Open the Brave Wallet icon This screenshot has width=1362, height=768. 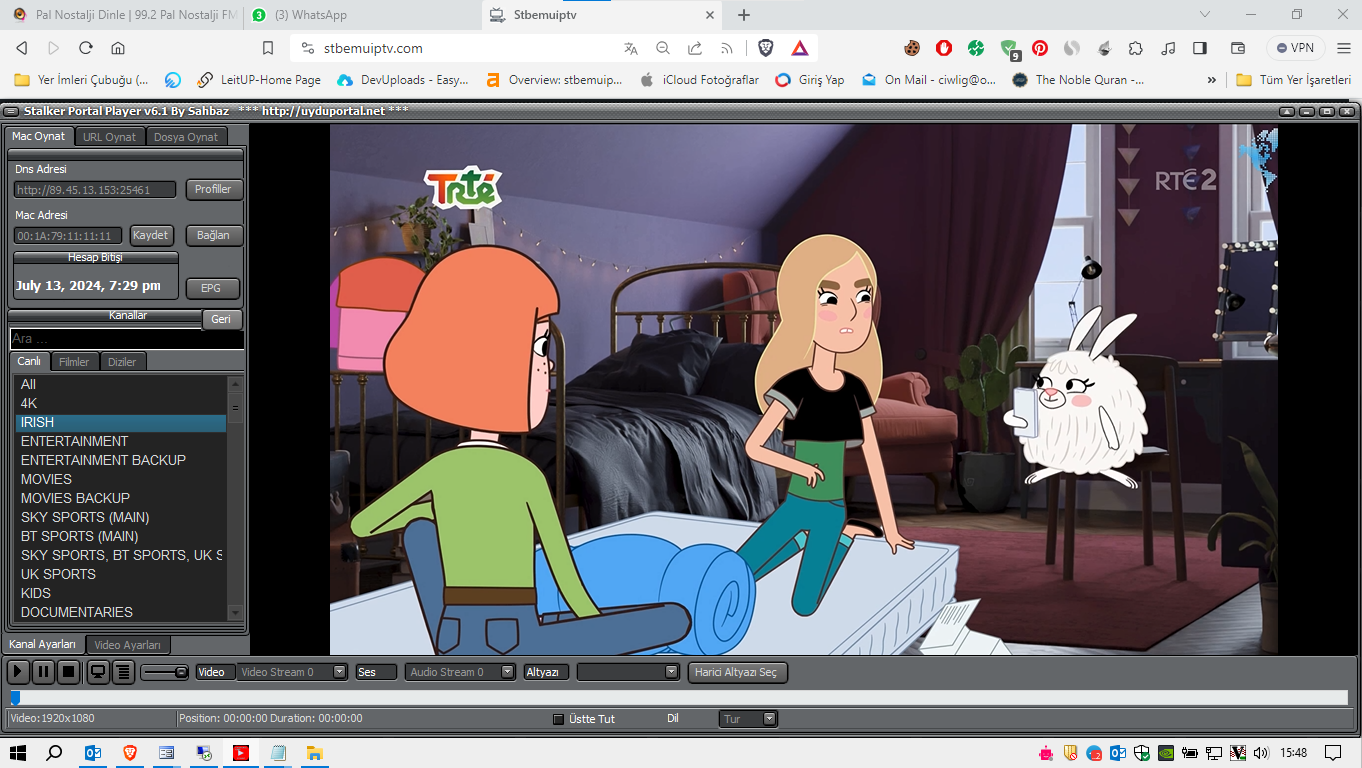1237,48
